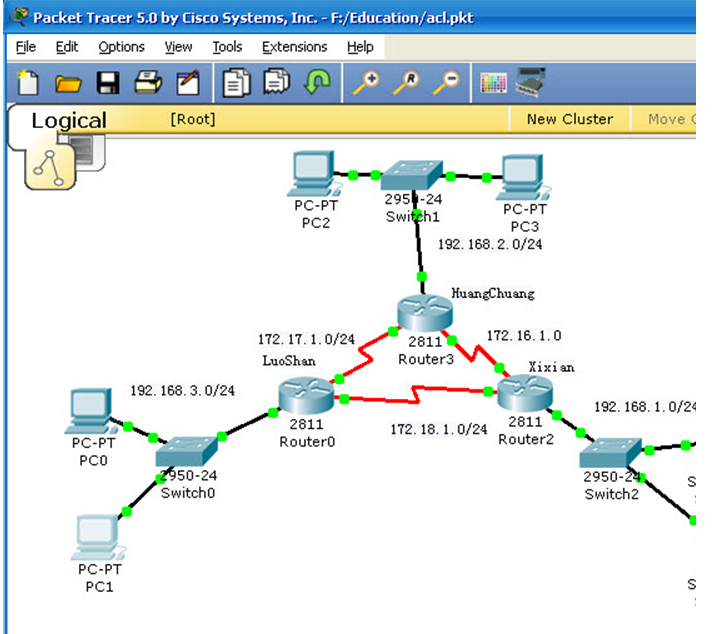This screenshot has width=720, height=634.
Task: Select the Switch2 device
Action: pos(611,453)
